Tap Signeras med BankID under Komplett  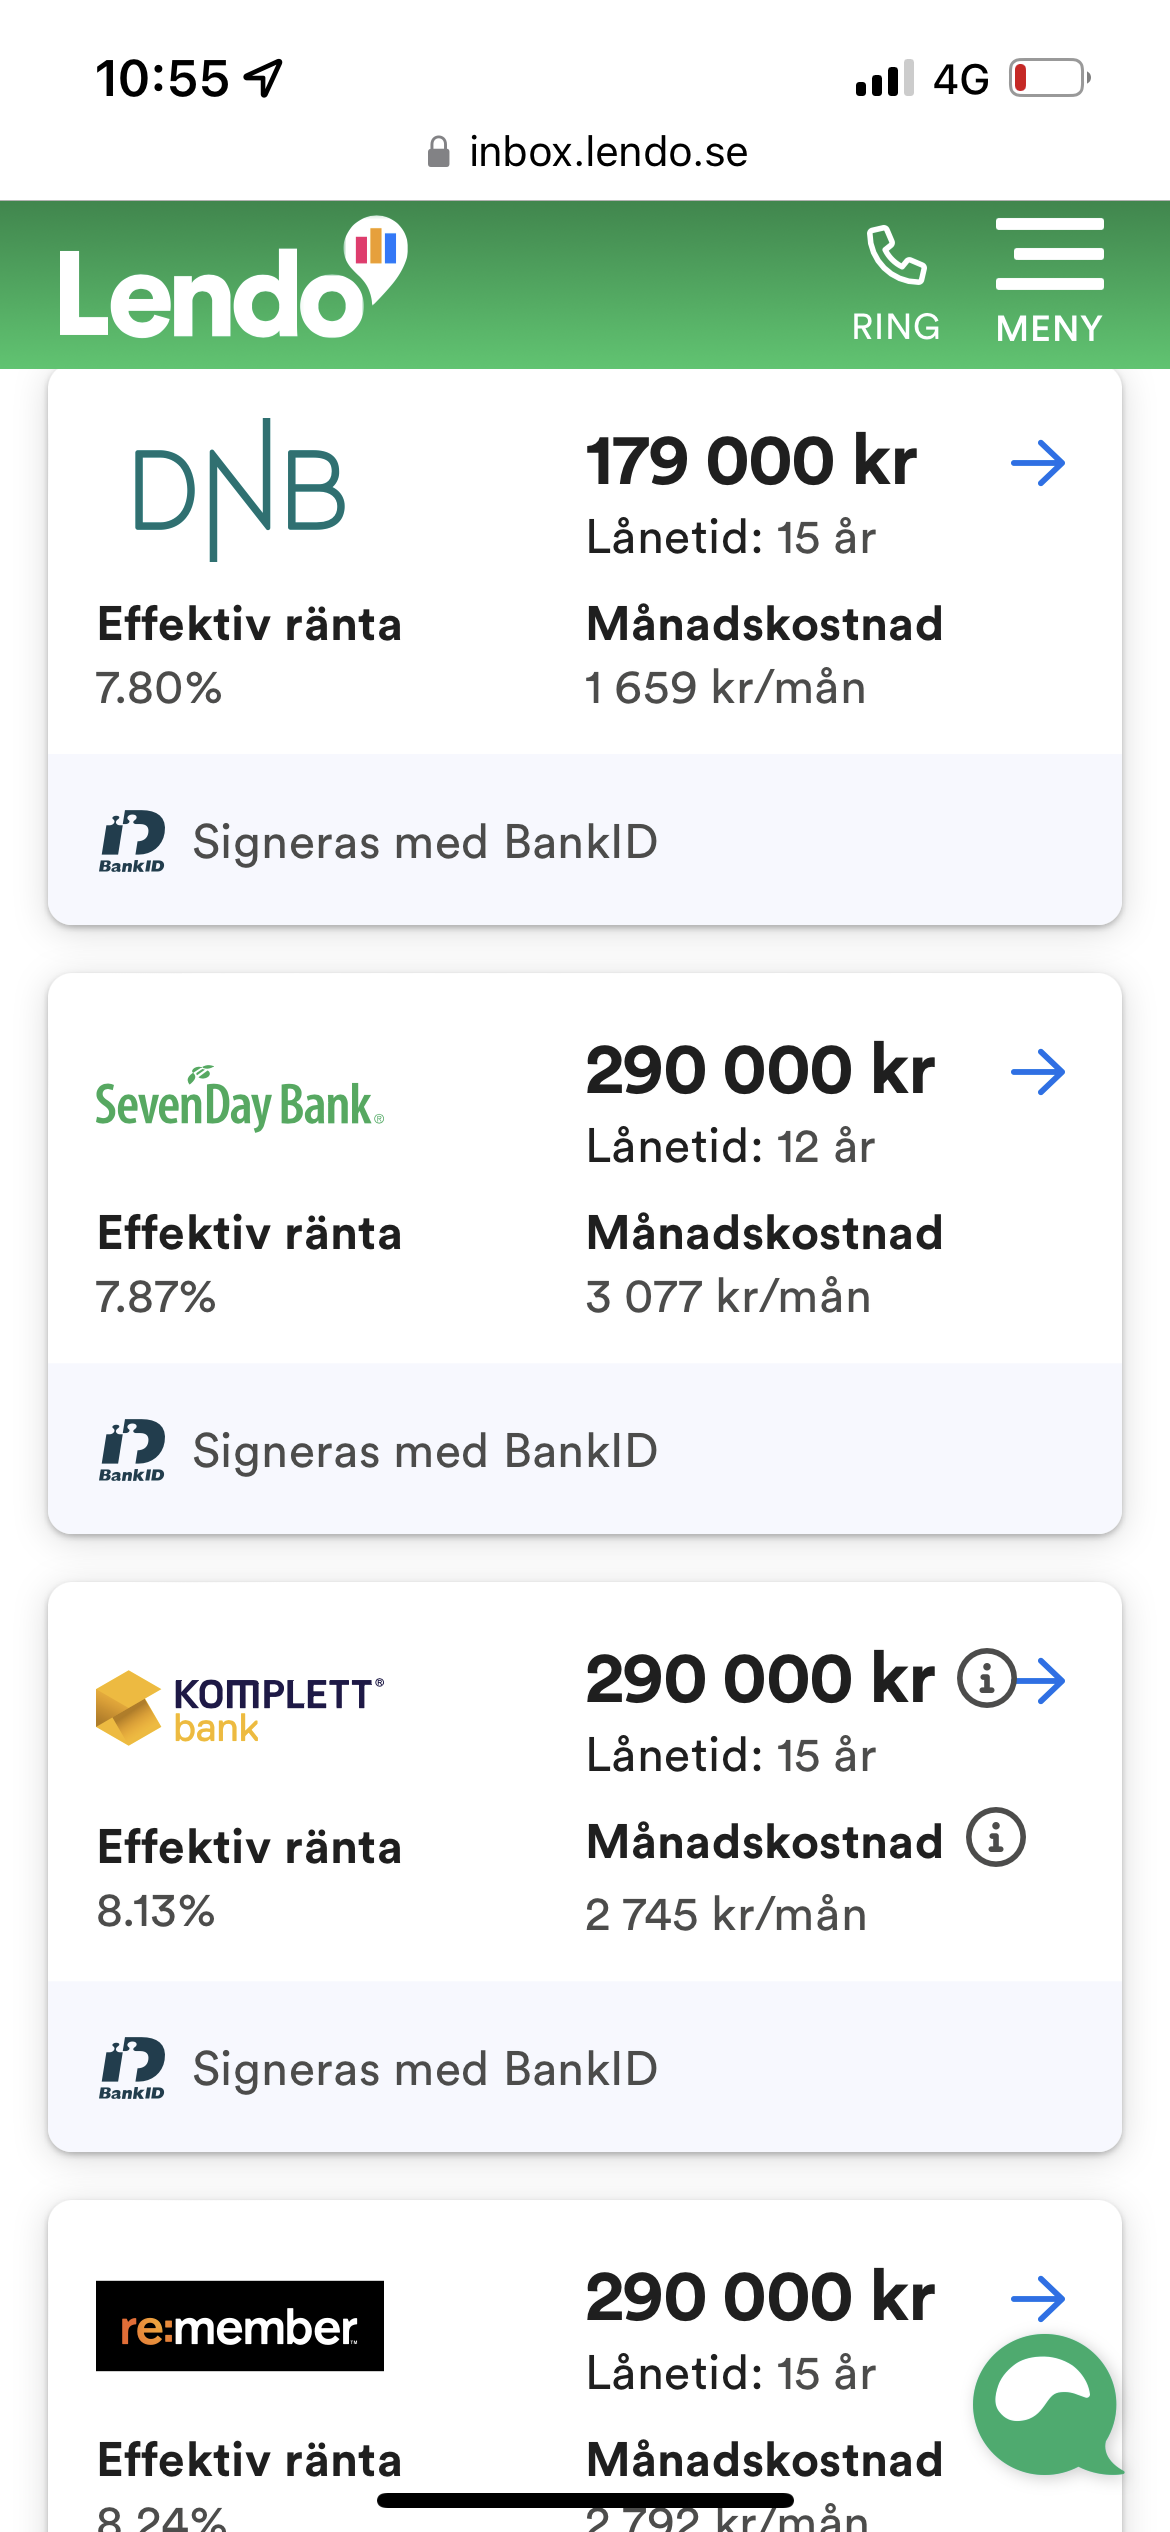425,2069
